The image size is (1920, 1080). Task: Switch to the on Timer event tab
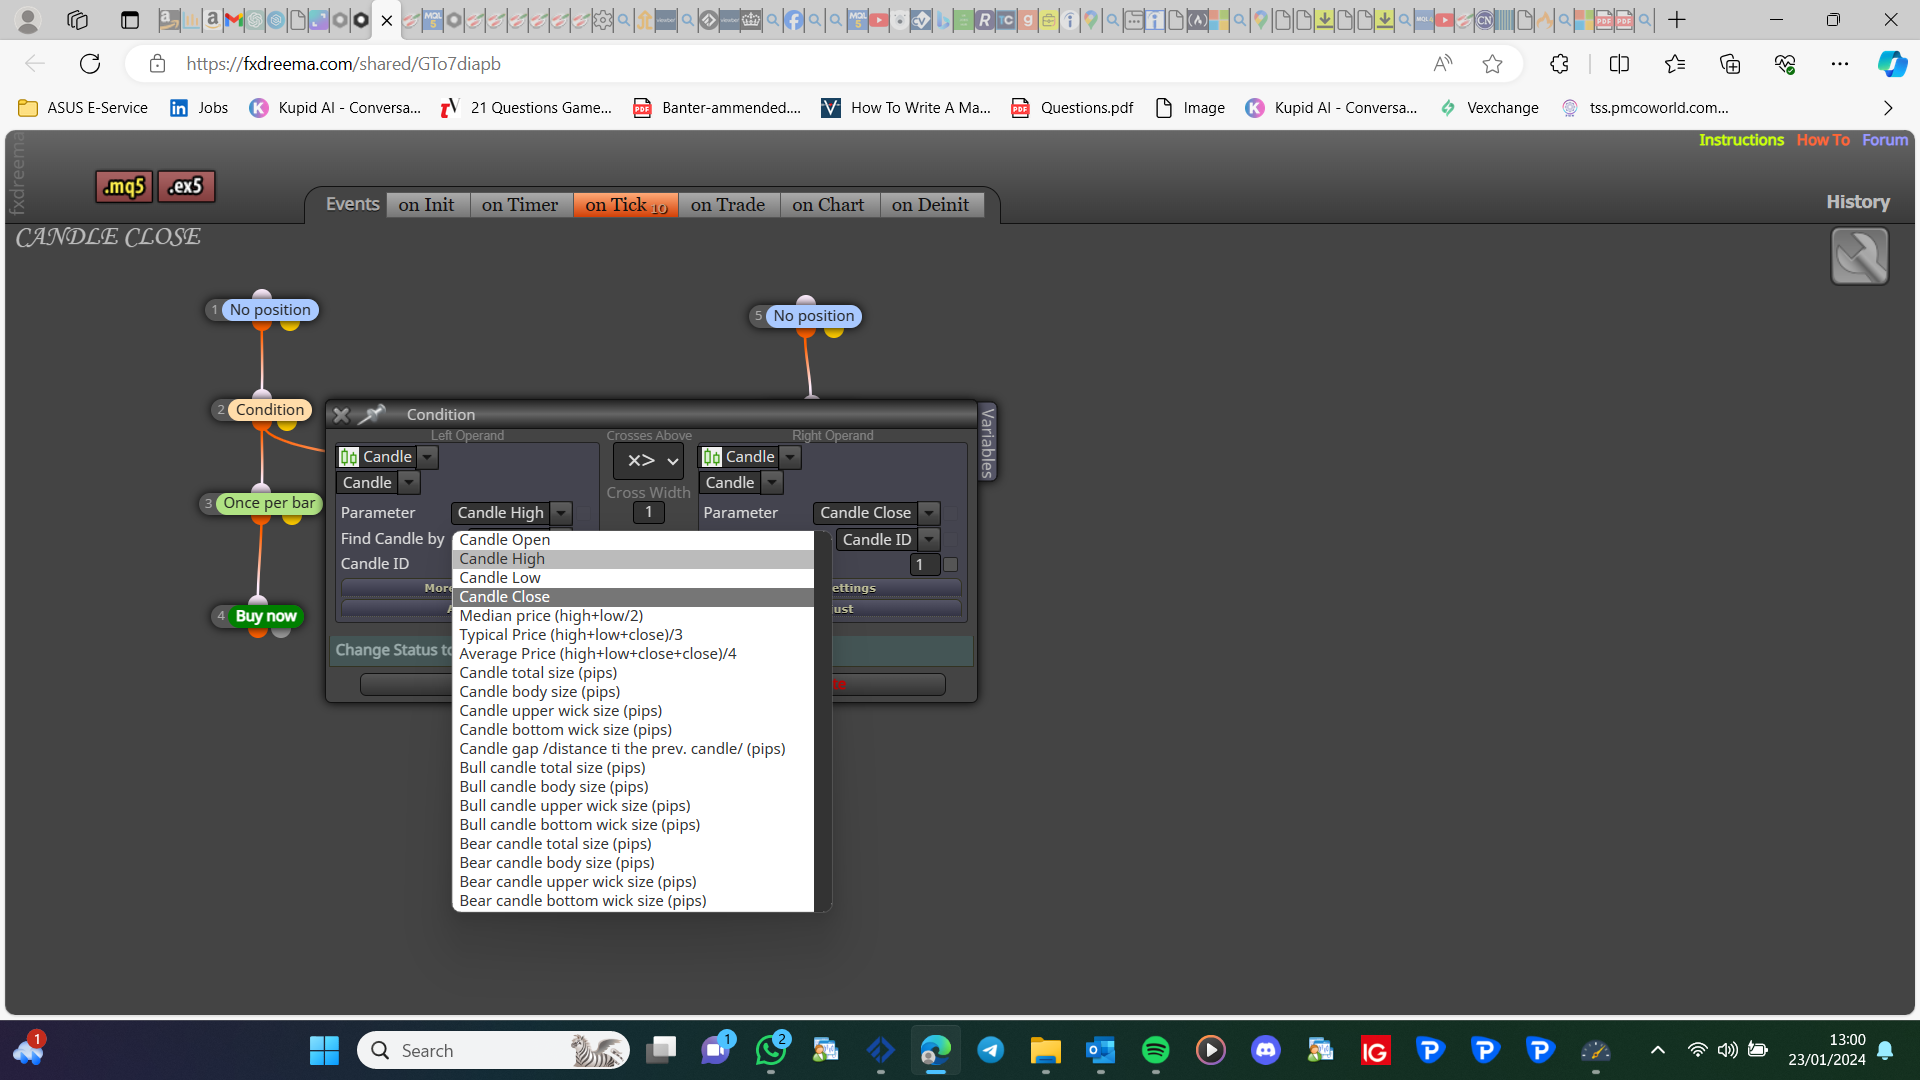click(520, 205)
